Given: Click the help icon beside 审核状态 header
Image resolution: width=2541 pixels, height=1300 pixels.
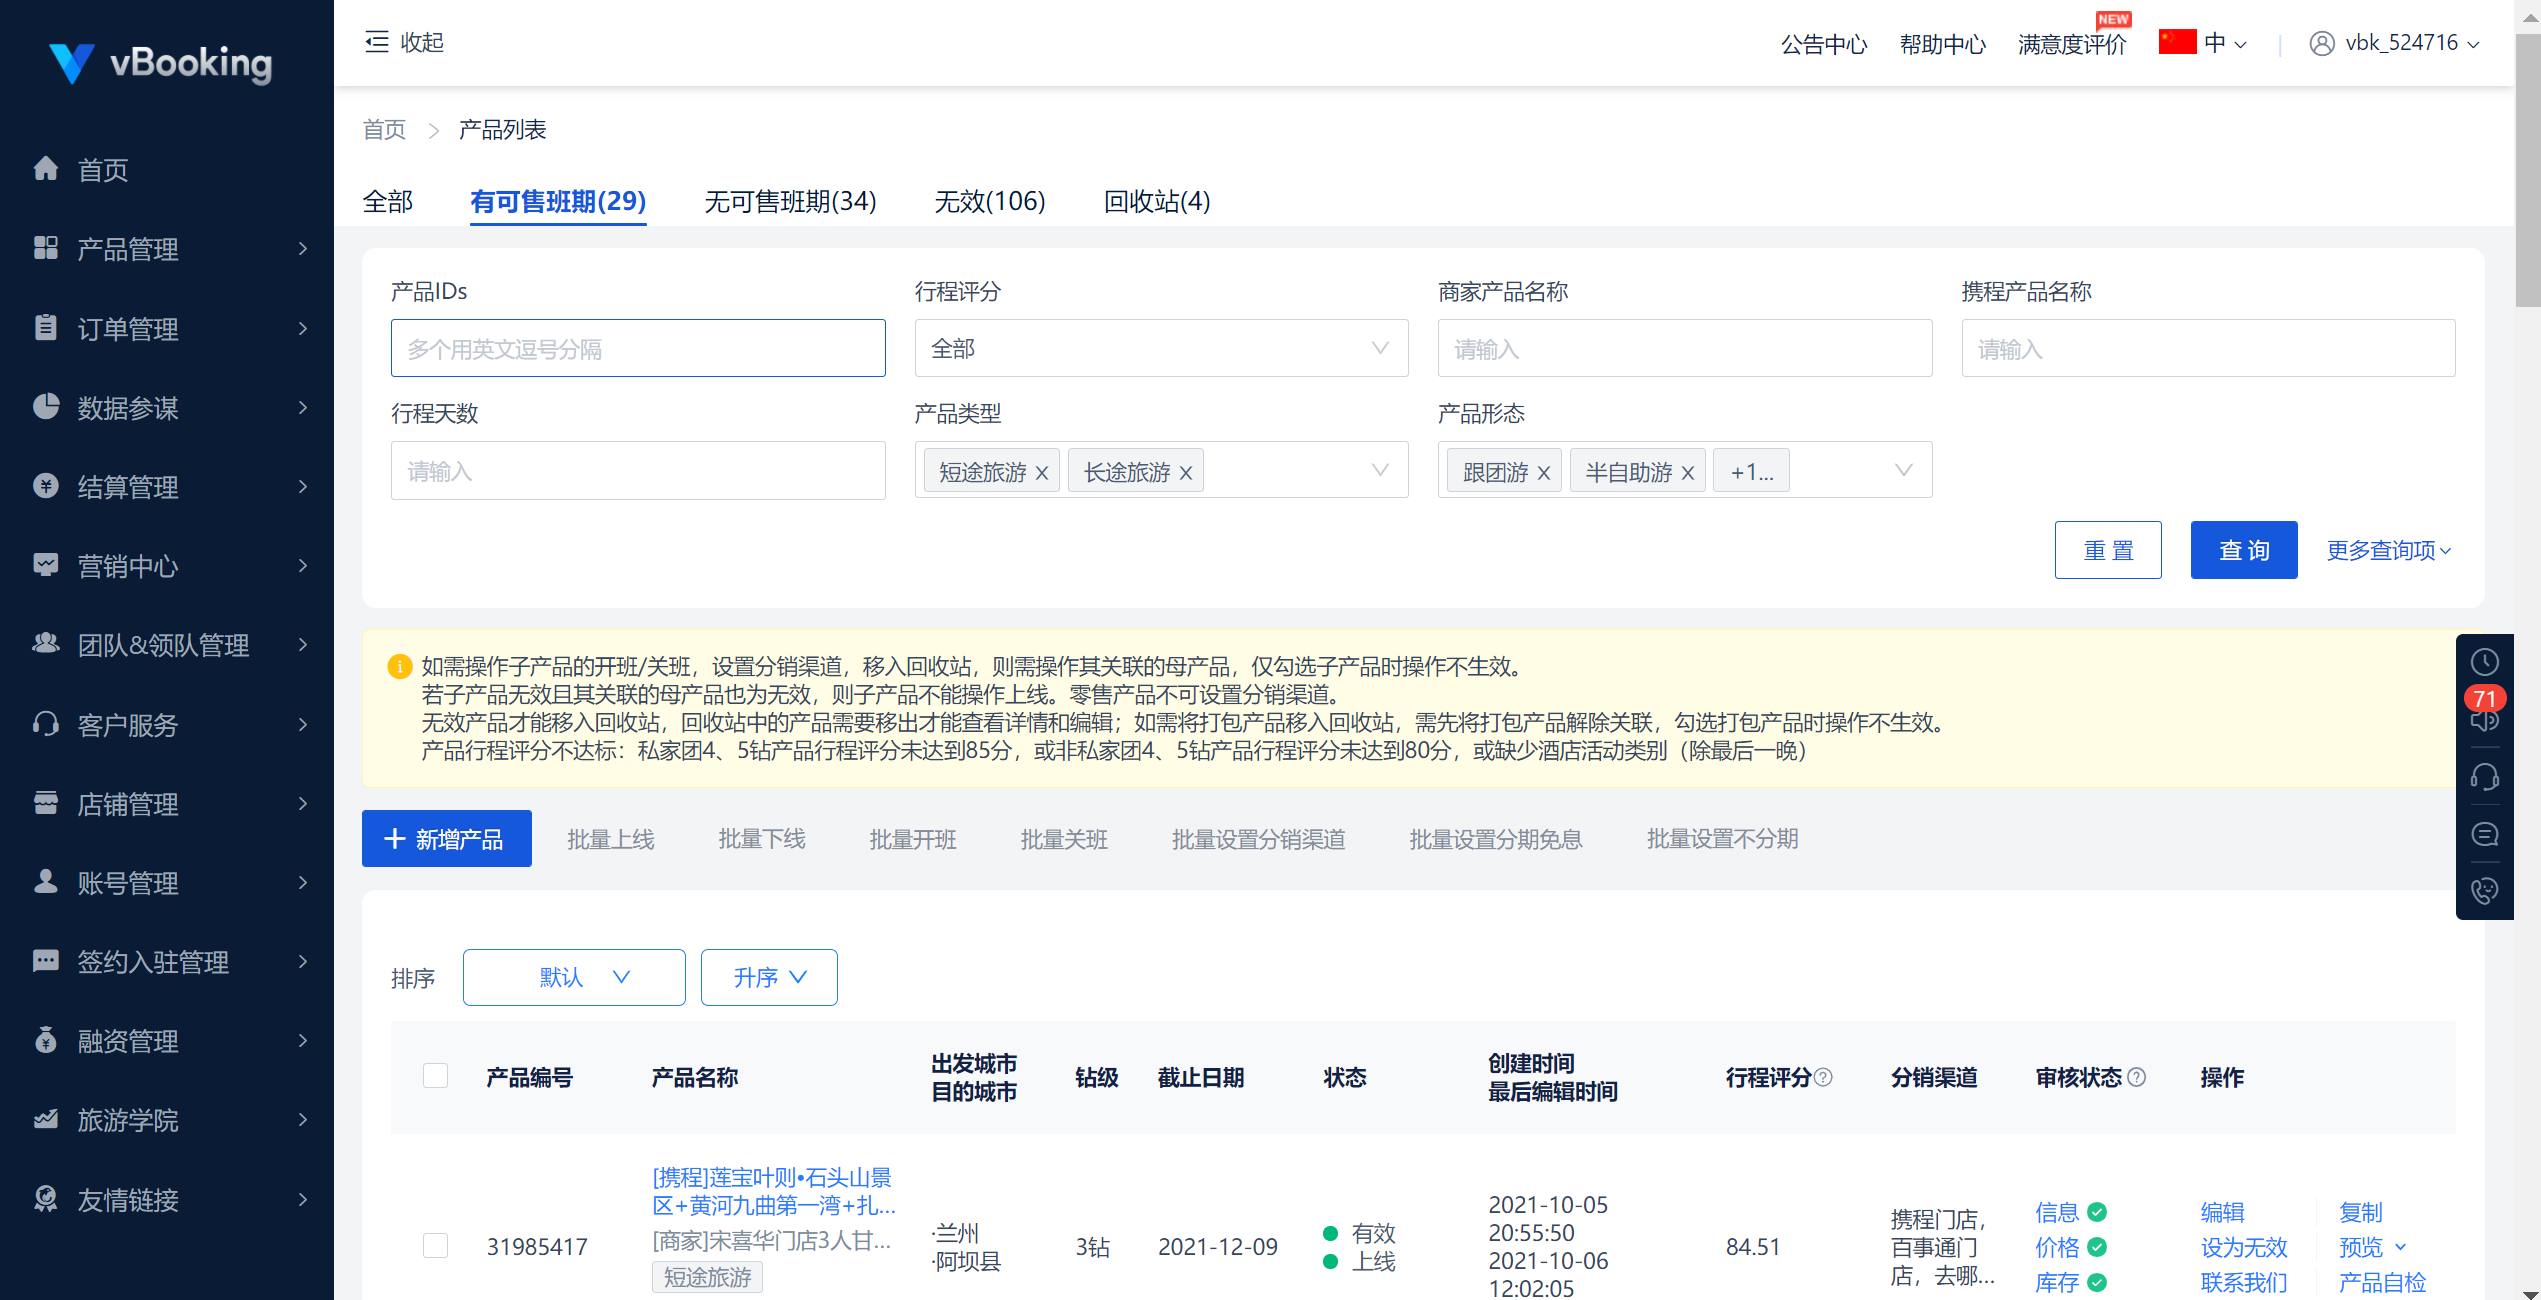Looking at the screenshot, I should 2137,1077.
